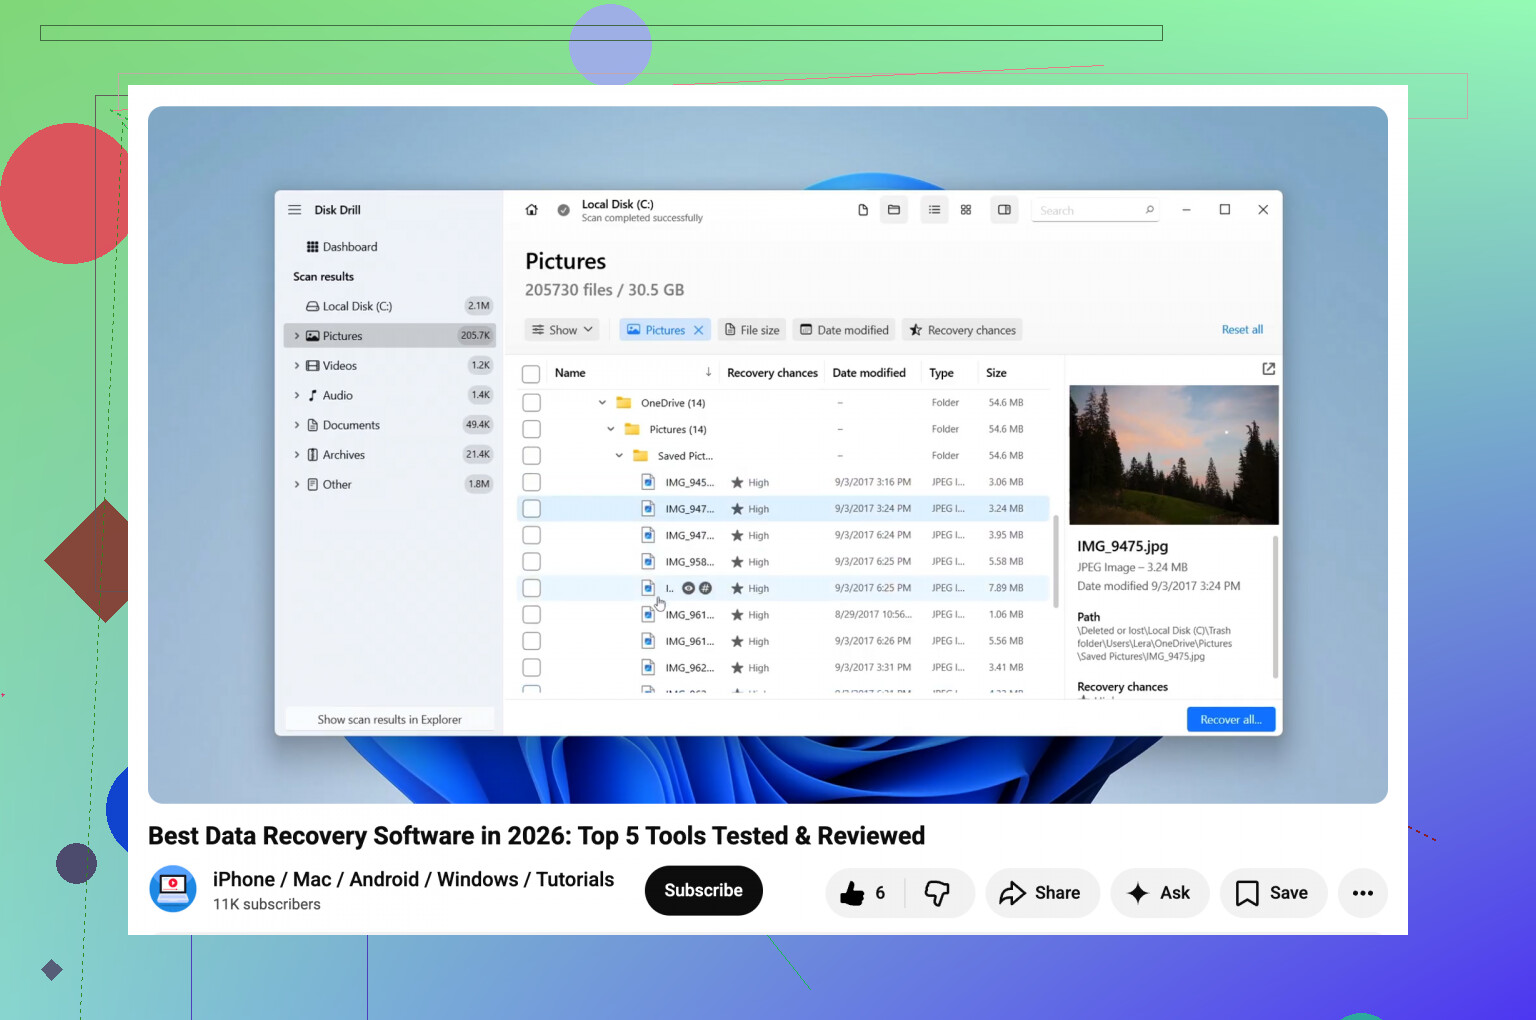Viewport: 1536px width, 1020px height.
Task: Click the hash icon in hovered row
Action: click(705, 588)
